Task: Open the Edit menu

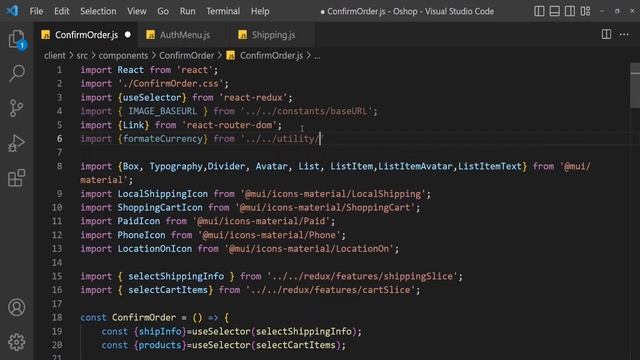Action: (62, 11)
